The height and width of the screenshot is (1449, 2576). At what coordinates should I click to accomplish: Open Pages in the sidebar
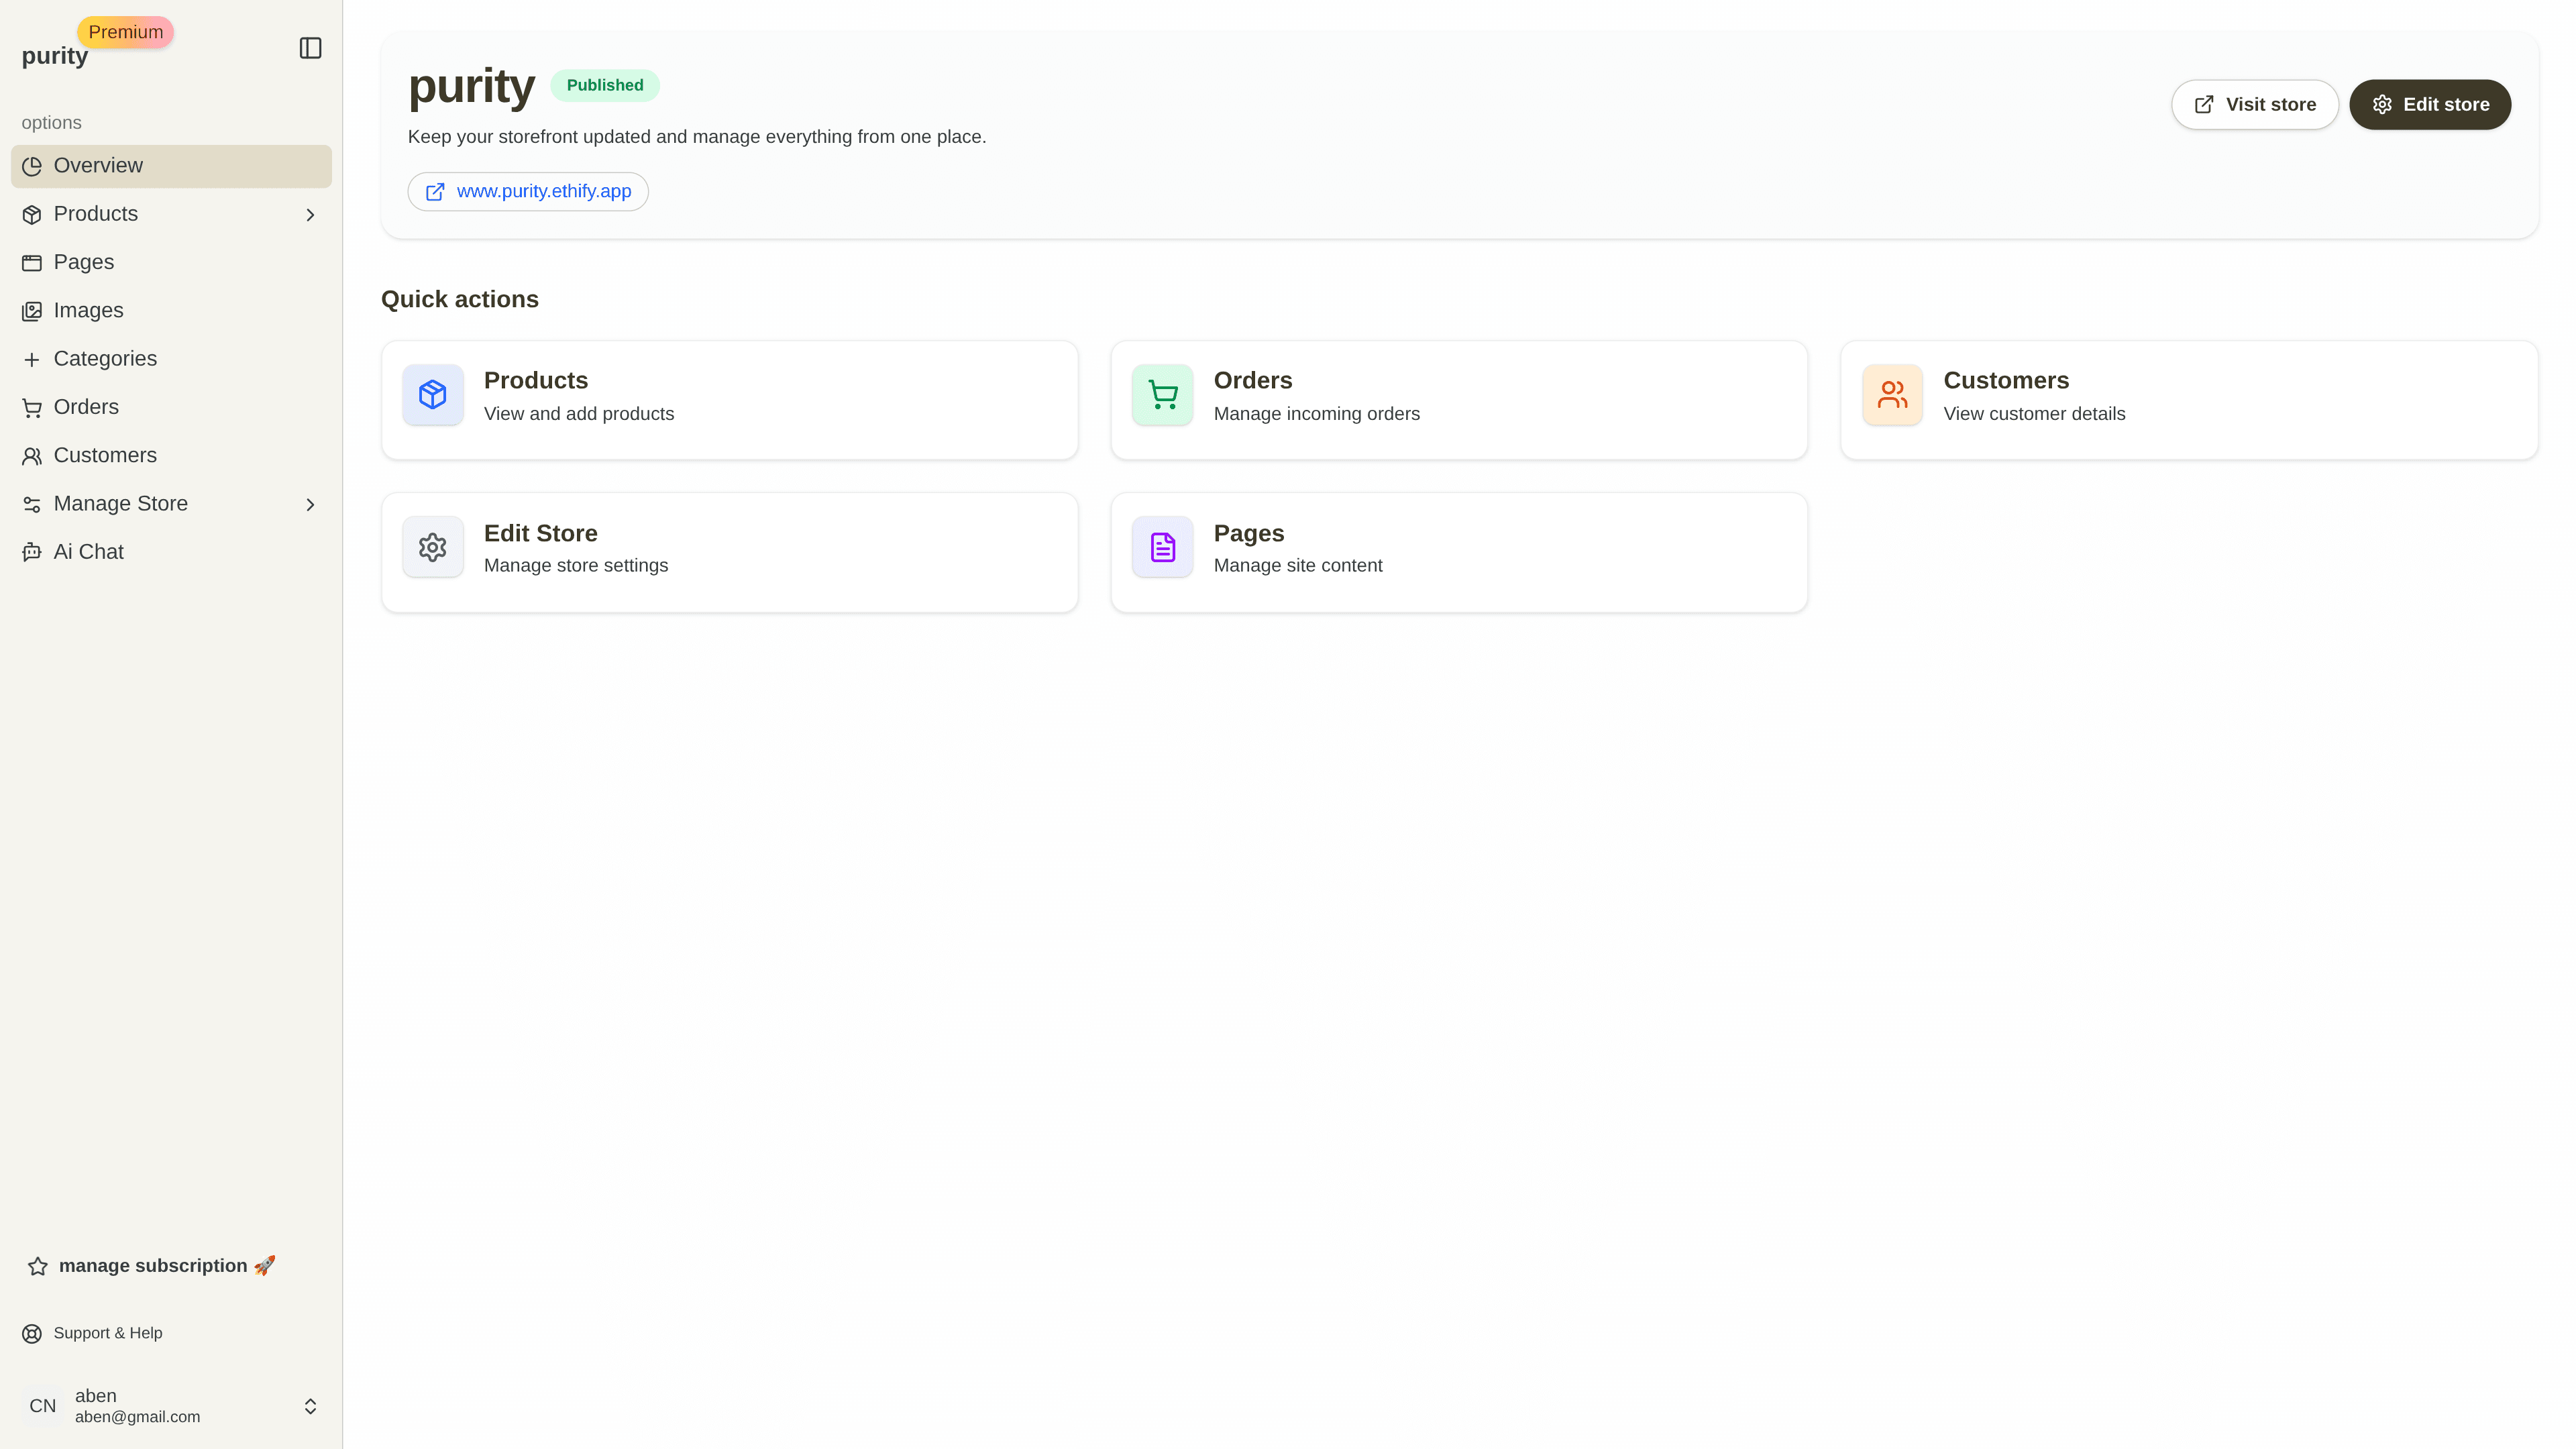click(x=171, y=262)
